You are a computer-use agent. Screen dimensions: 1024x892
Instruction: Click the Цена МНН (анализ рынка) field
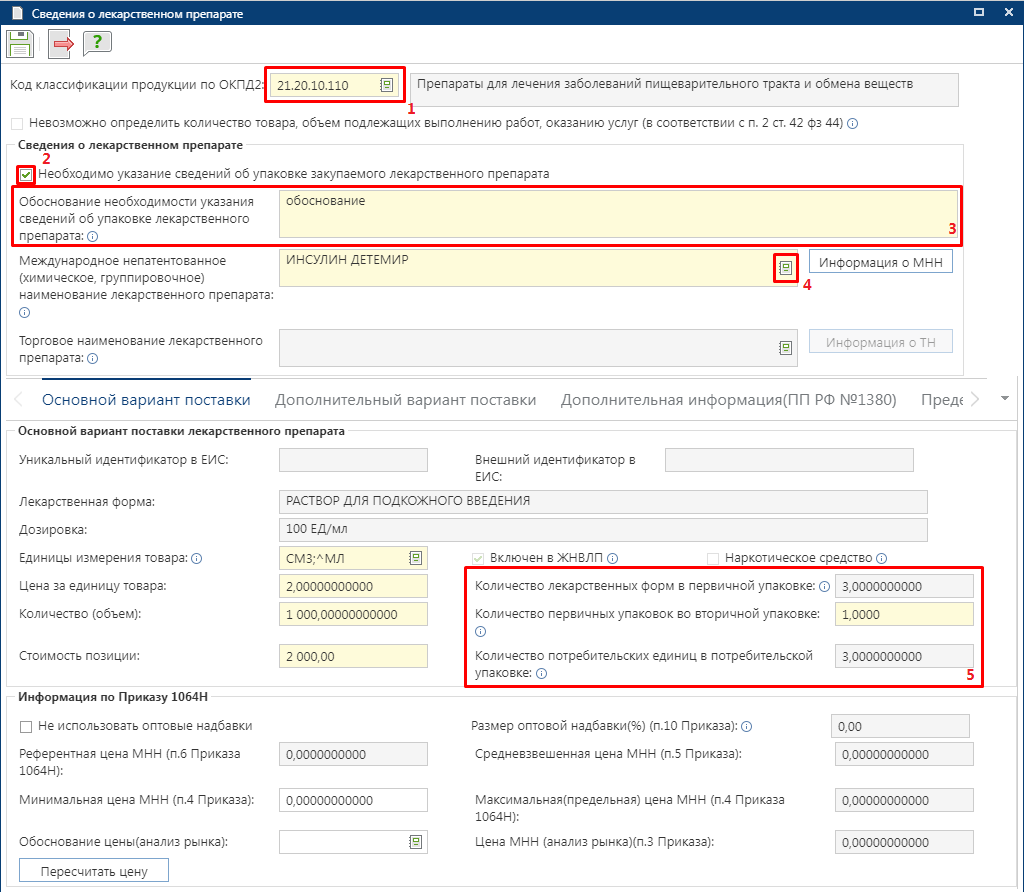point(904,842)
